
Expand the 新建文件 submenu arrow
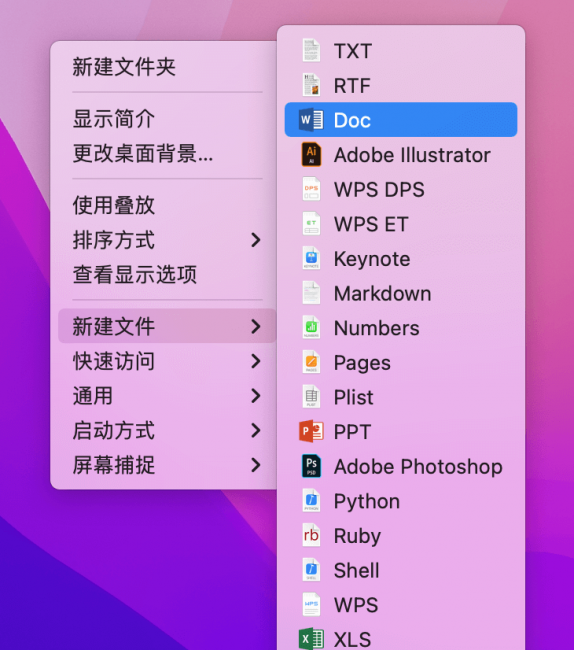pos(256,326)
